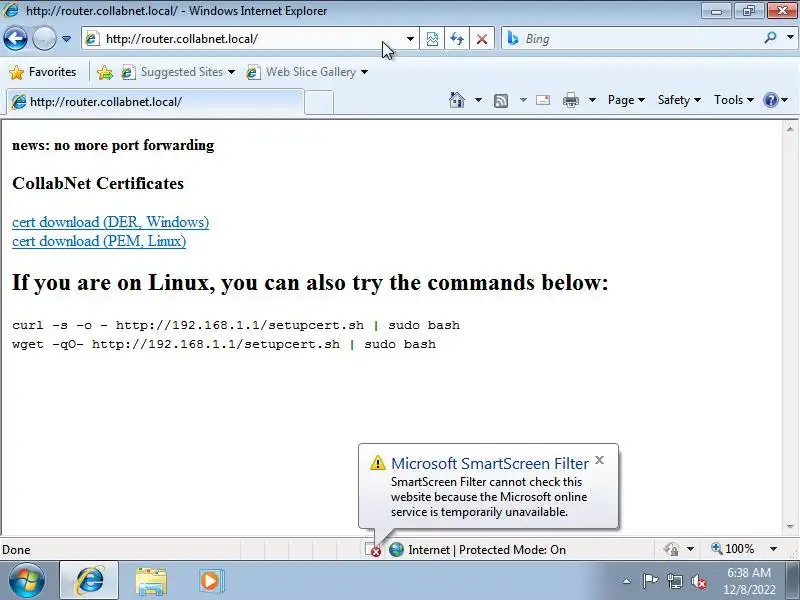Image resolution: width=800 pixels, height=600 pixels.
Task: Open cert download (DER, Windows) link
Action: 110,222
